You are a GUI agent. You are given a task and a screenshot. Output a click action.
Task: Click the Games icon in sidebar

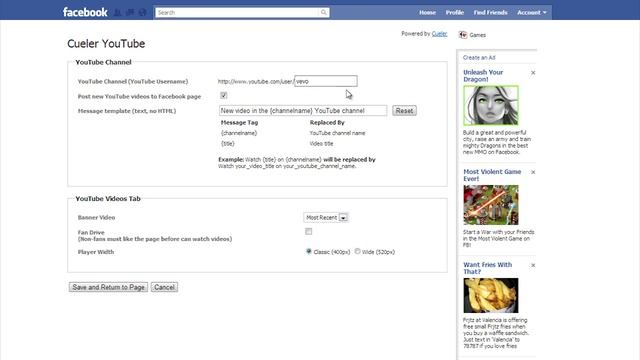462,35
